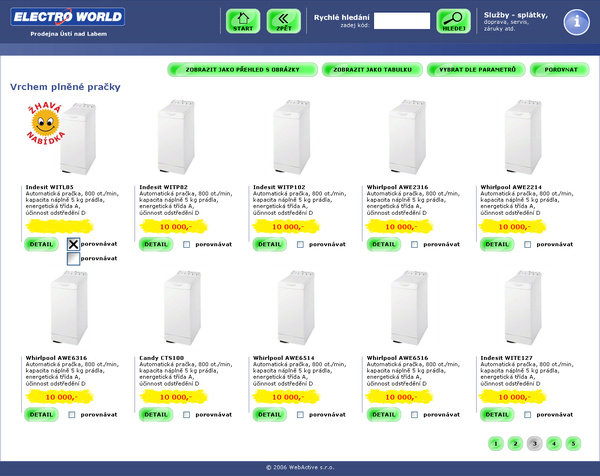
Task: Open the blue info icon
Action: pyautogui.click(x=576, y=22)
